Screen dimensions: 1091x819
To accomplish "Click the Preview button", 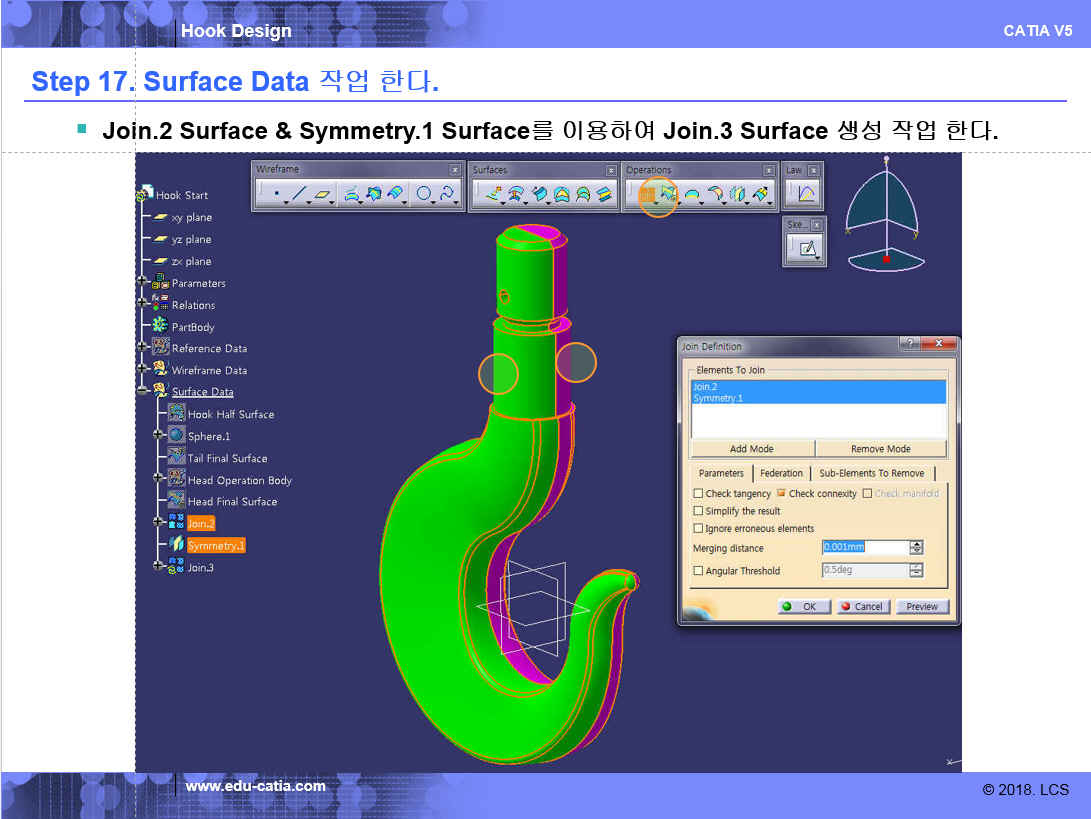I will coord(921,607).
